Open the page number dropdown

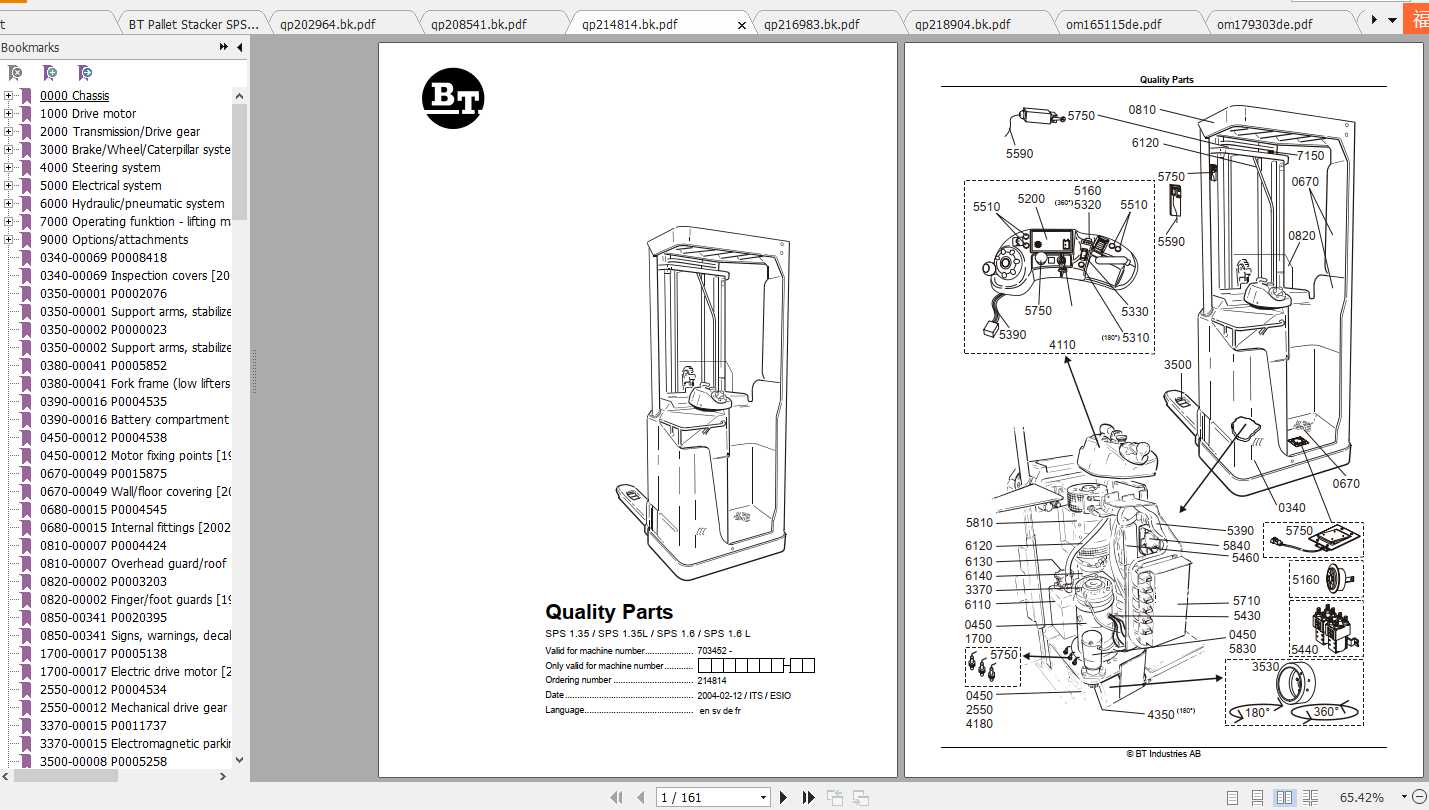point(763,797)
